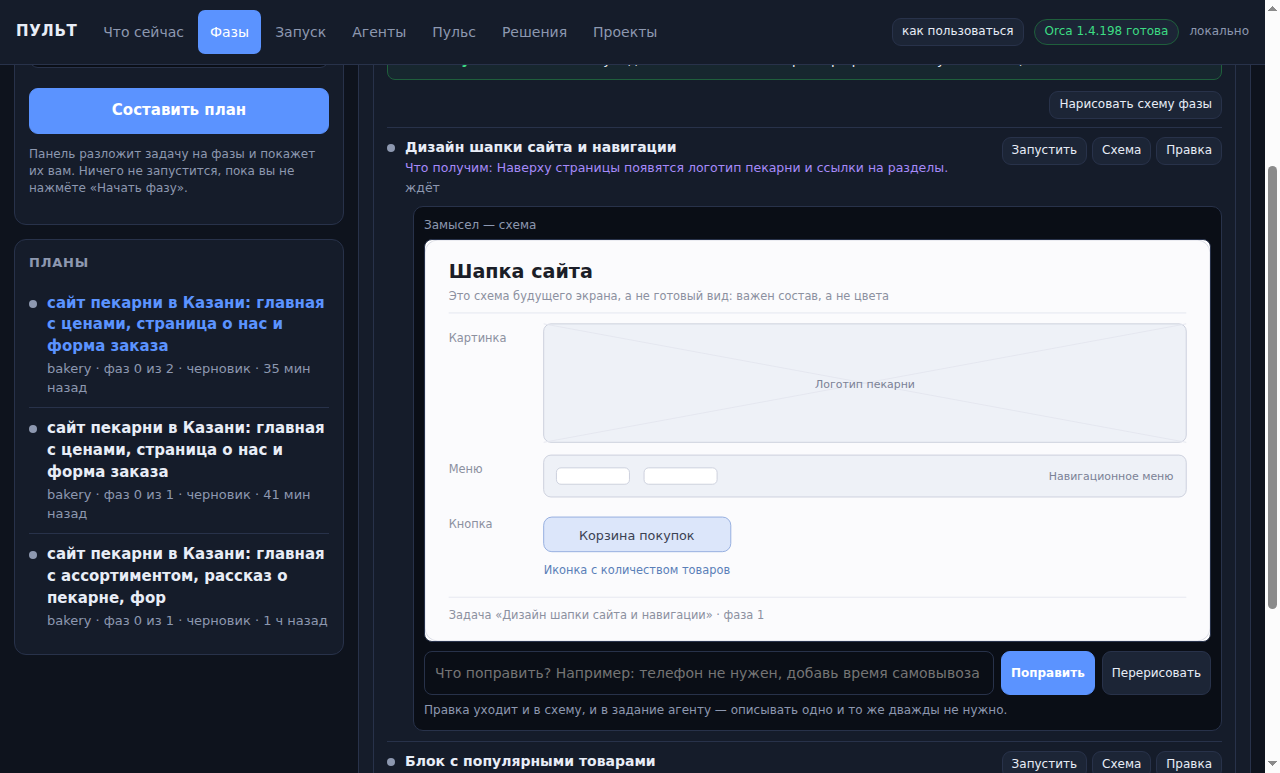
Task: Click the «Корзина покупок» mockup button
Action: (x=637, y=535)
